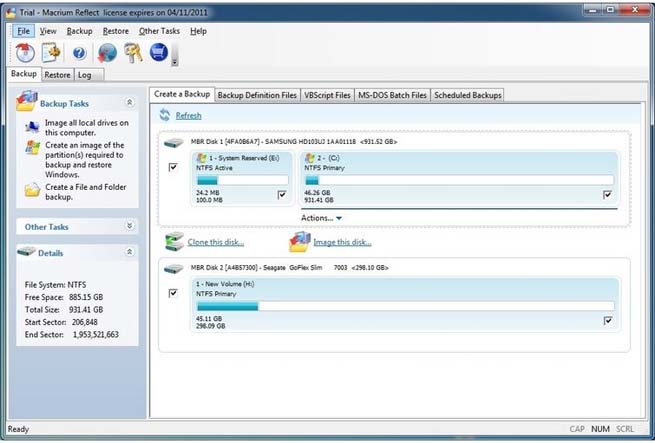Click the NUM indicator in status bar
Image resolution: width=655 pixels, height=443 pixels.
click(600, 429)
